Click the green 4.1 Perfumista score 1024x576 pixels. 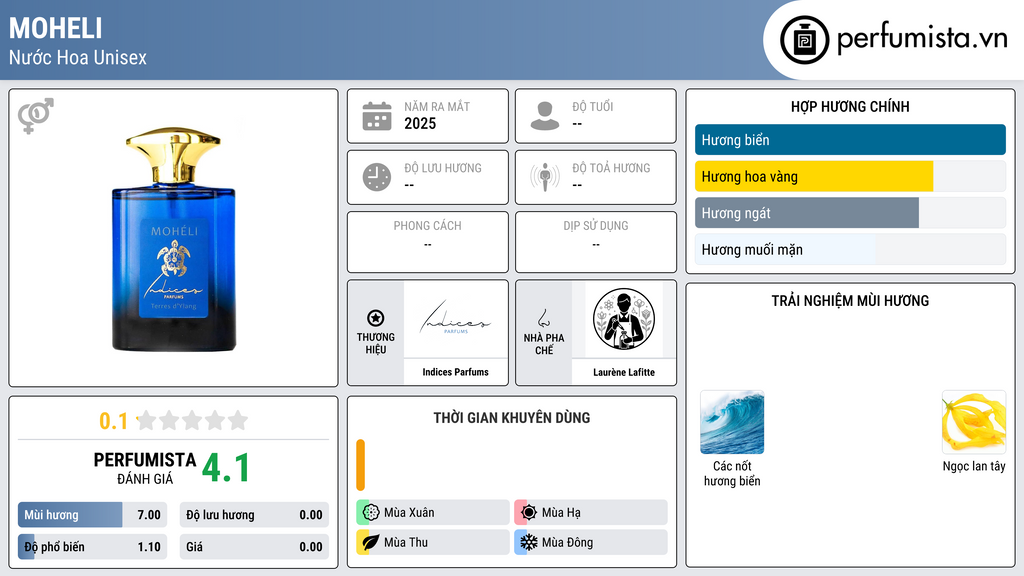coord(226,468)
